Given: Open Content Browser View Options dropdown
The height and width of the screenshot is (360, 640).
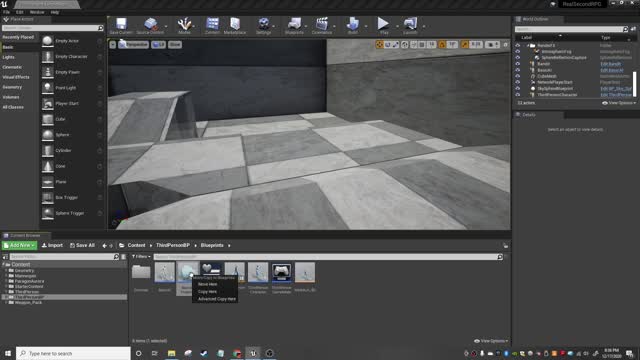Looking at the screenshot, I should (491, 341).
